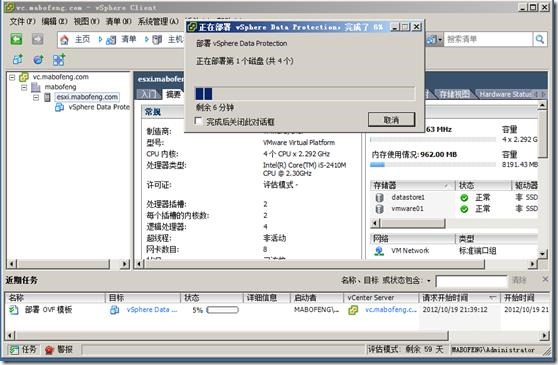Click the deployment progress bar
The width and height of the screenshot is (558, 365).
305,94
